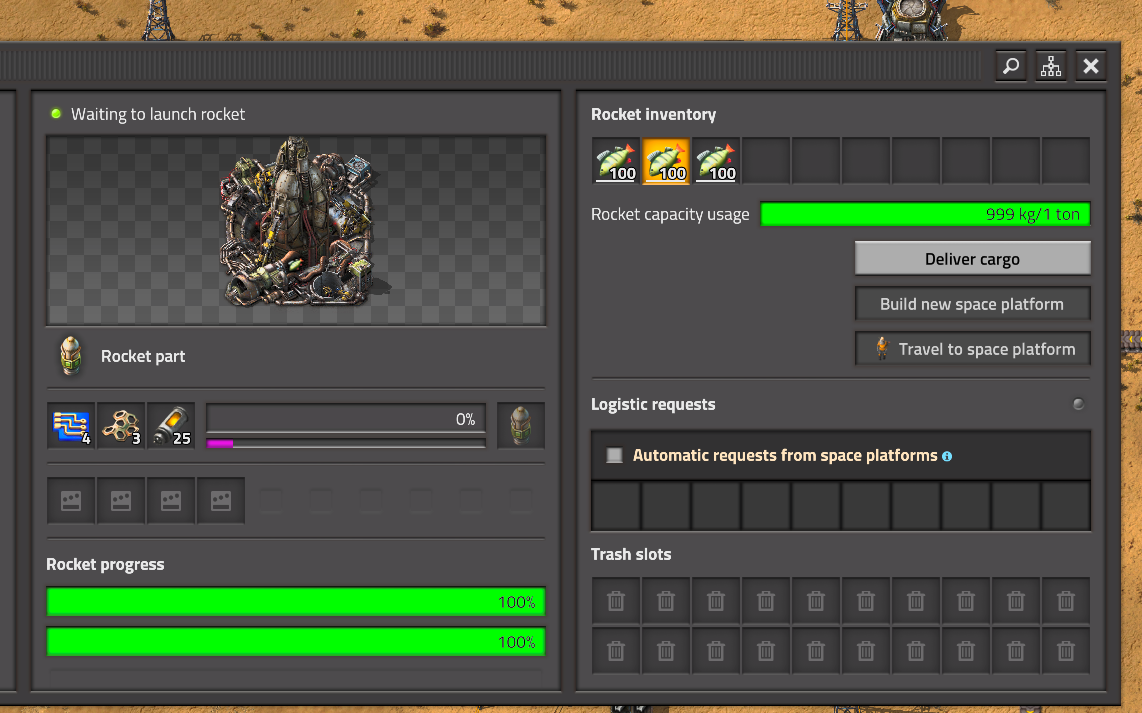Click the rocket part output slot icon
This screenshot has height=713, width=1142.
pos(521,425)
